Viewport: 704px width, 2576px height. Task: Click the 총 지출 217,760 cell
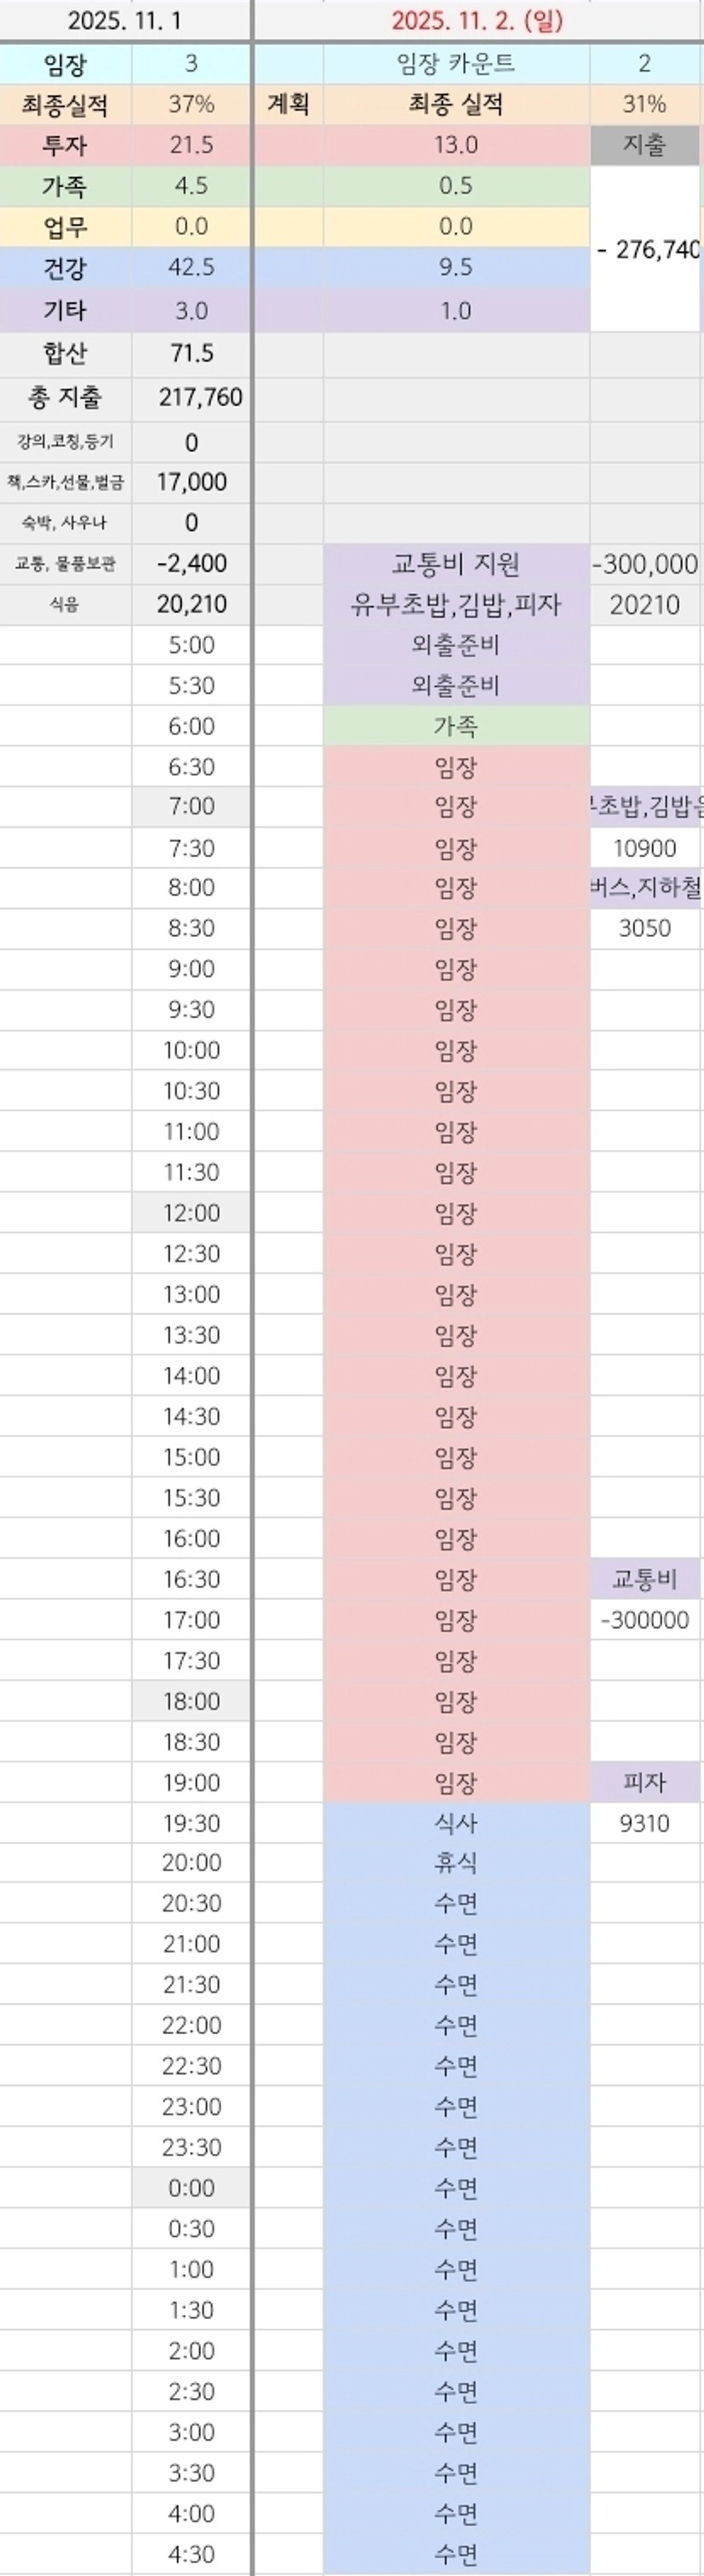coord(200,398)
